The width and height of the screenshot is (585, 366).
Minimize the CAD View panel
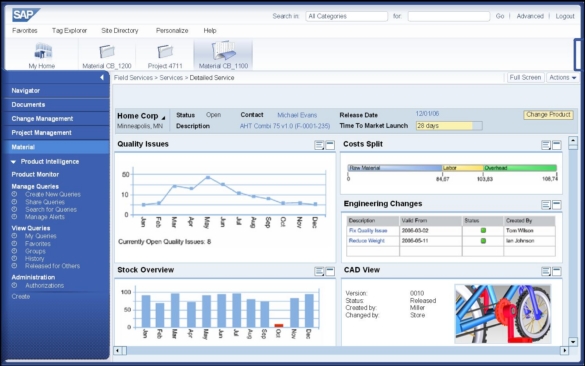pyautogui.click(x=557, y=271)
